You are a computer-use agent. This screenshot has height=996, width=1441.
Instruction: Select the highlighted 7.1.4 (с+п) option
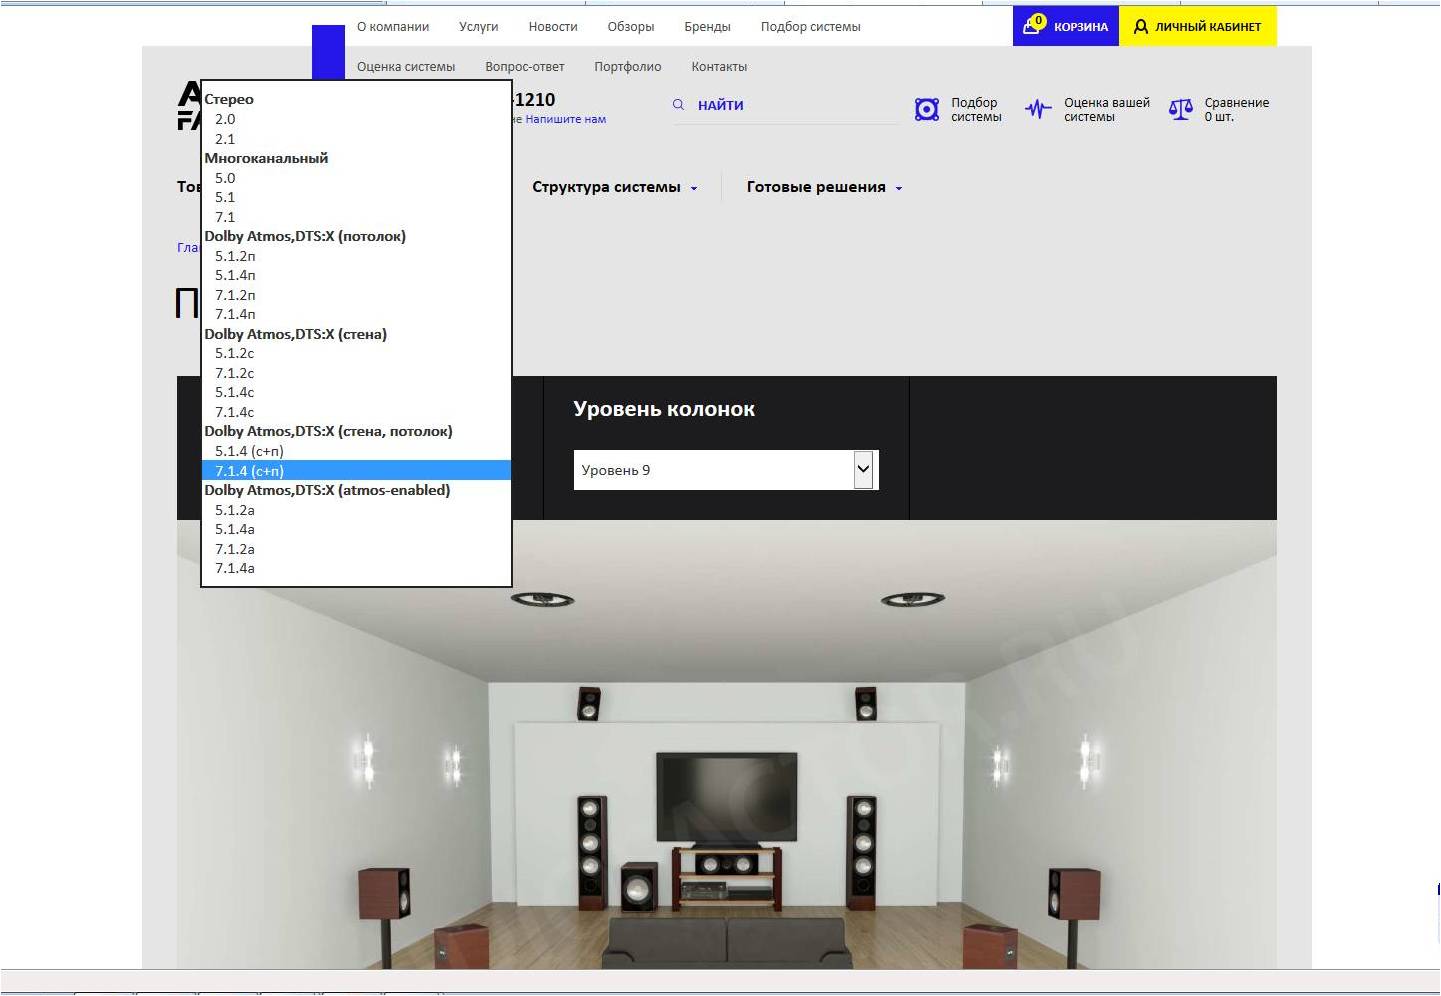click(356, 471)
